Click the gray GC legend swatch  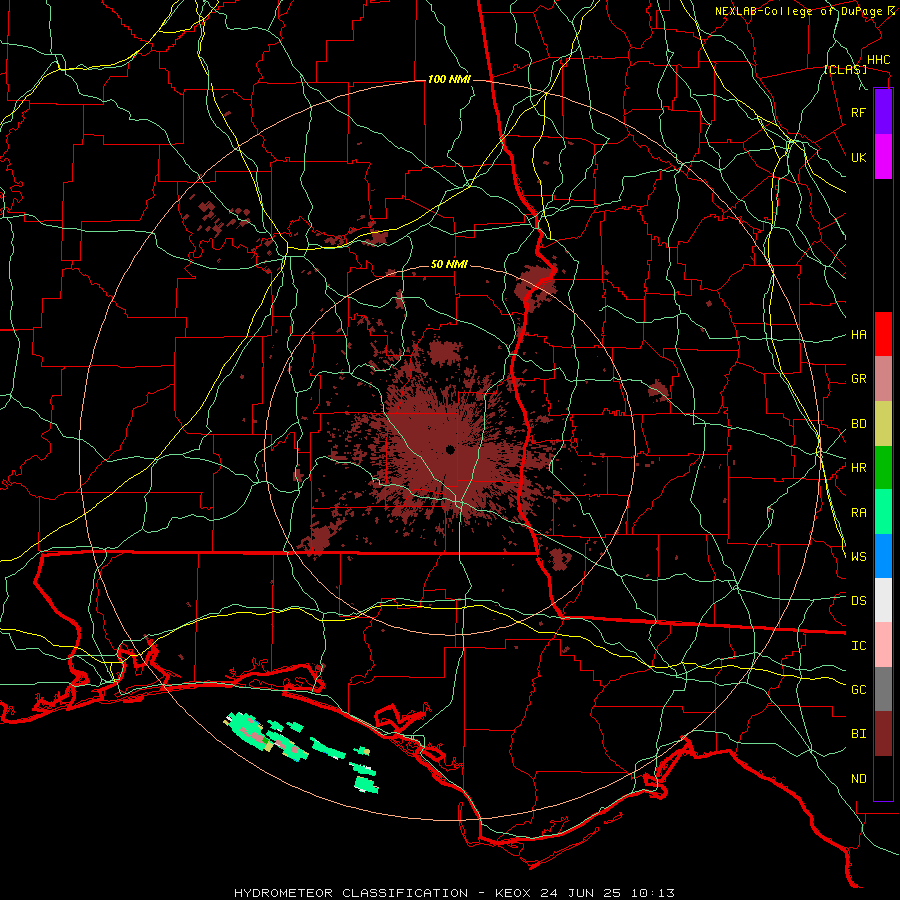(x=883, y=689)
